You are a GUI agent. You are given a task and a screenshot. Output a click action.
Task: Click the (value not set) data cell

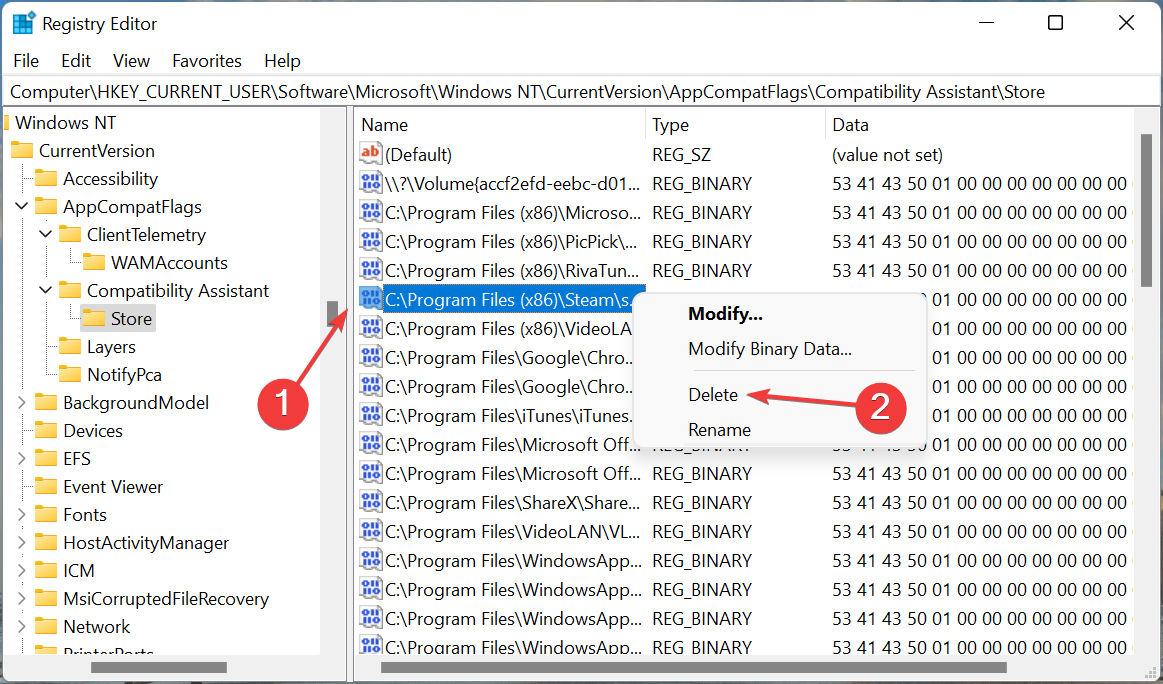[x=887, y=154]
